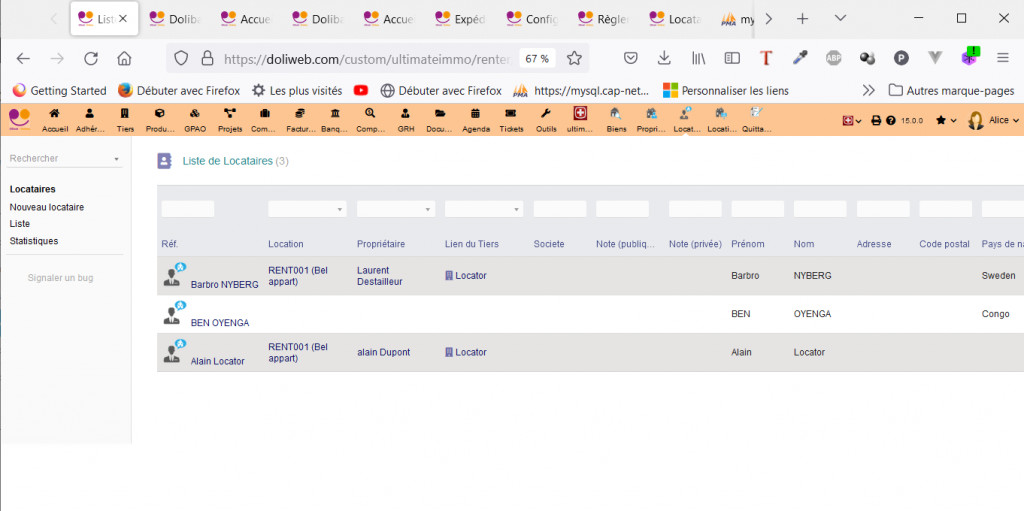Expand the Location filter dropdown
Screen dimensions: 1024x511
(307, 209)
